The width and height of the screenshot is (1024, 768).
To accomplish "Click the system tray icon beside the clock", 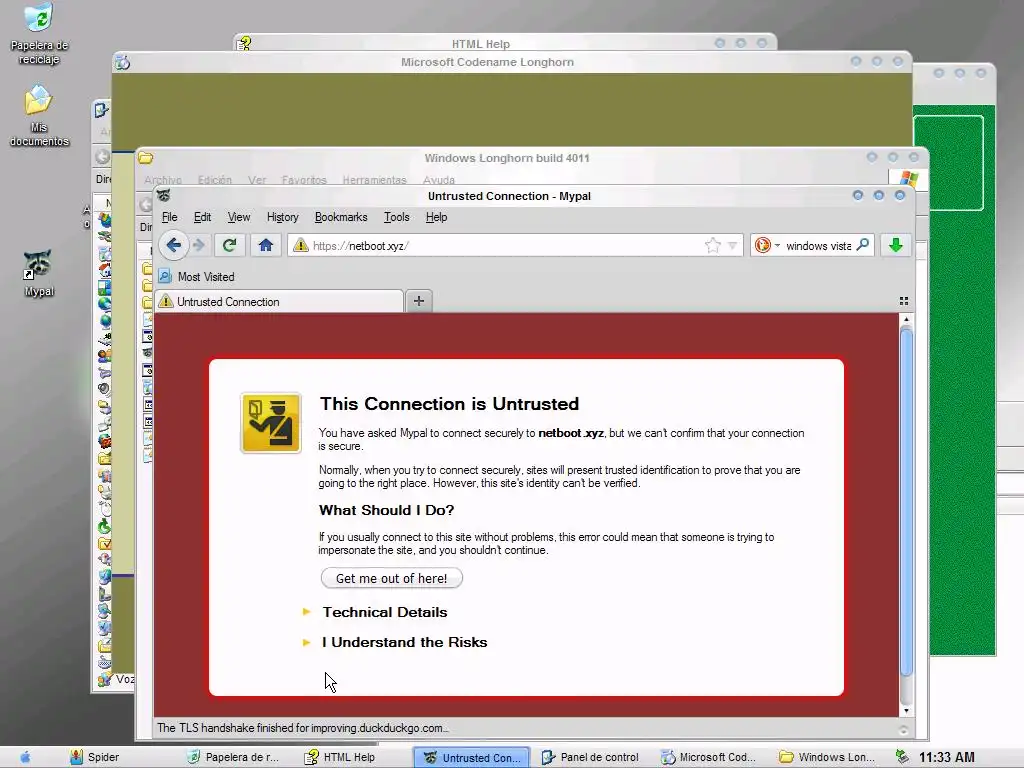I will pos(902,756).
